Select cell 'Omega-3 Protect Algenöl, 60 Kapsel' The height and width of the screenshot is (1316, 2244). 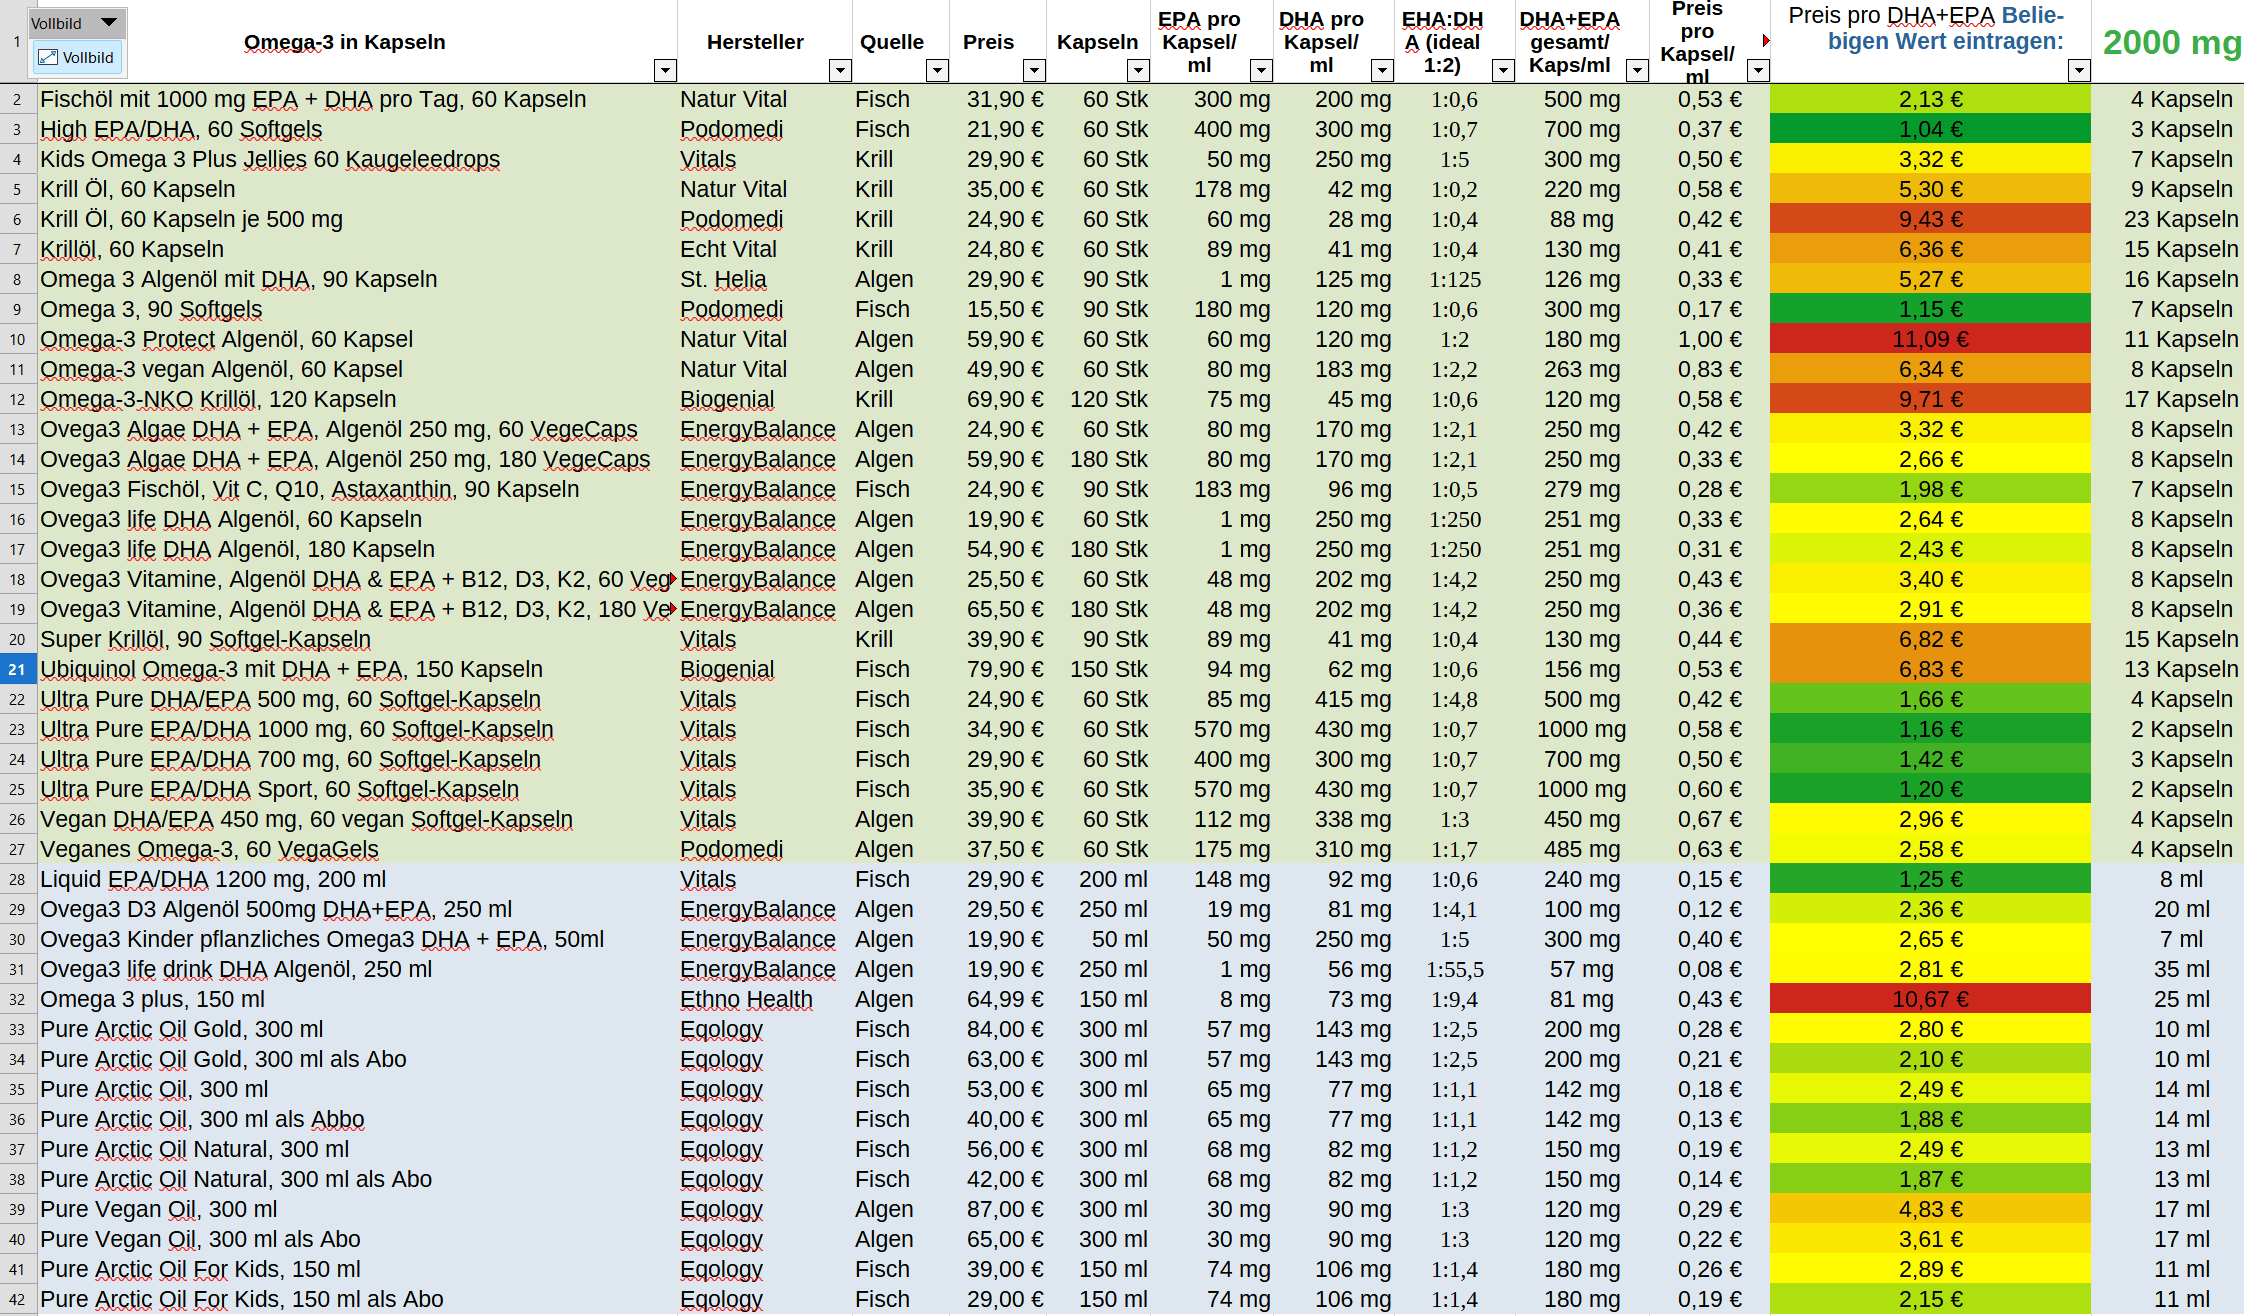[x=357, y=339]
